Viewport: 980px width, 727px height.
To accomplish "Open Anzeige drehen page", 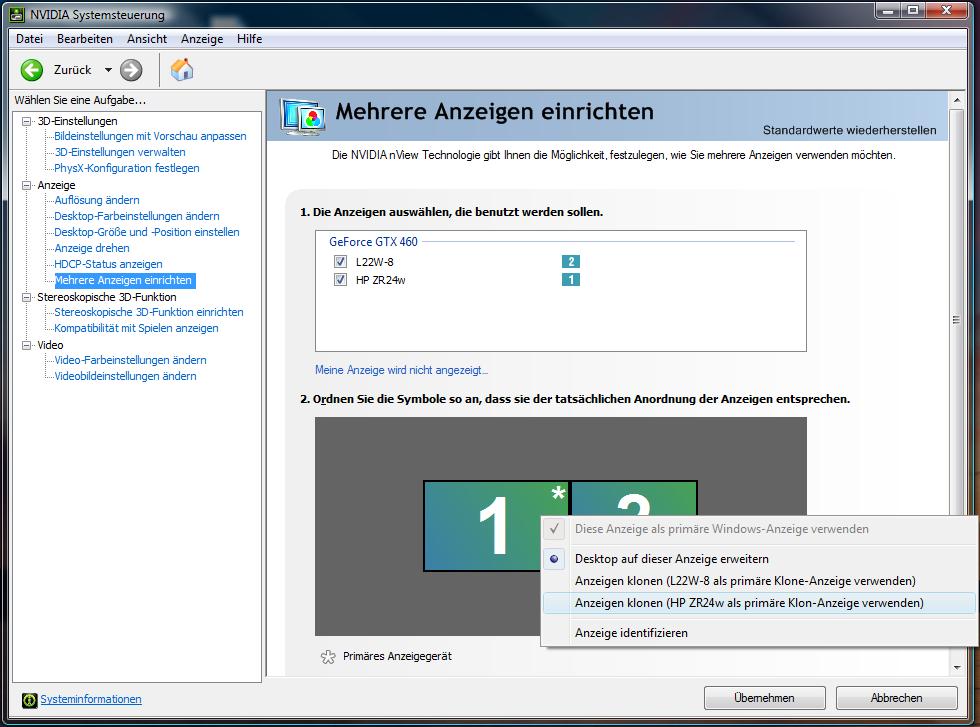I will (x=92, y=248).
